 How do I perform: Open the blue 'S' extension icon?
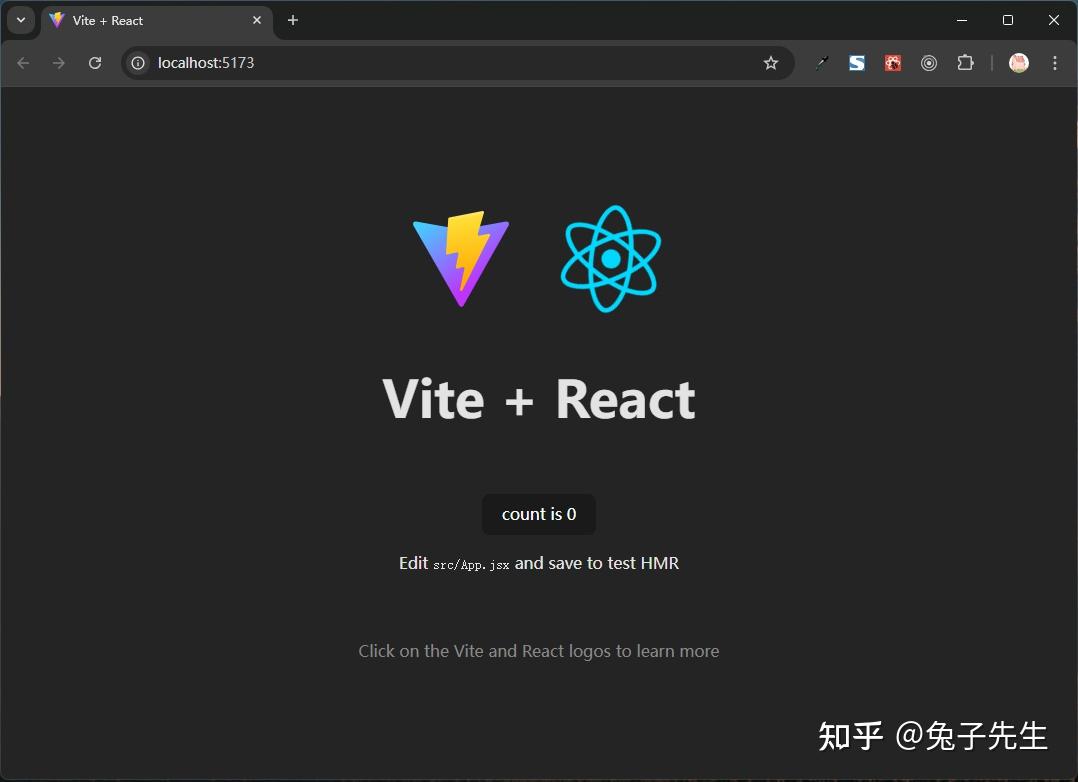coord(856,62)
